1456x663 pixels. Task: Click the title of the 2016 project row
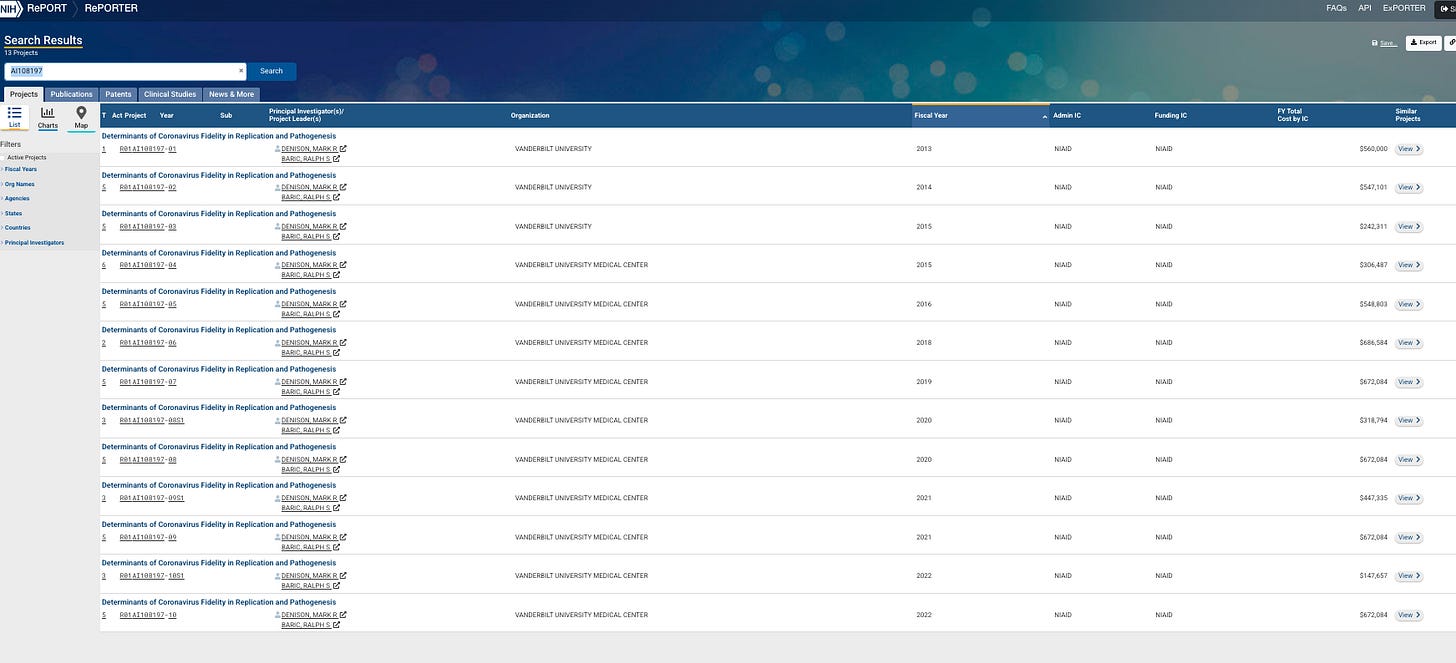coord(219,291)
